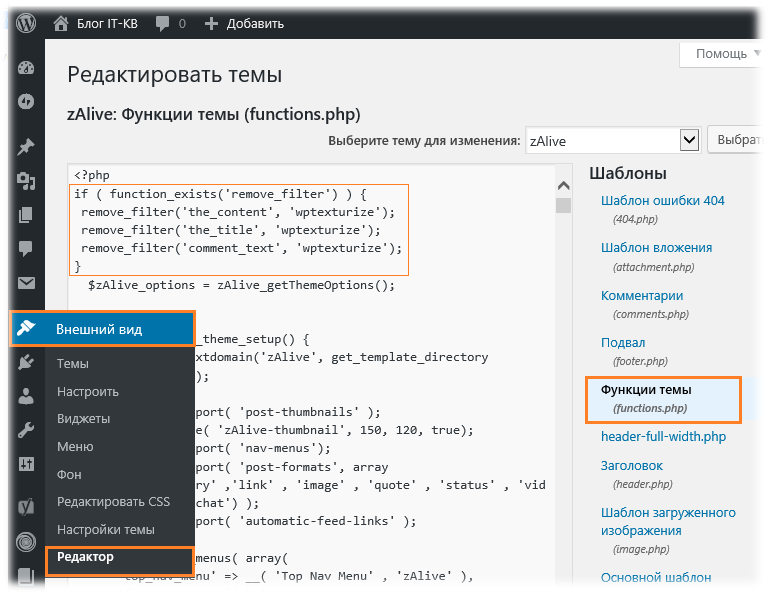This screenshot has height=592, width=767.
Task: Click the Yoast SEO sidebar icon
Action: pyautogui.click(x=26, y=507)
